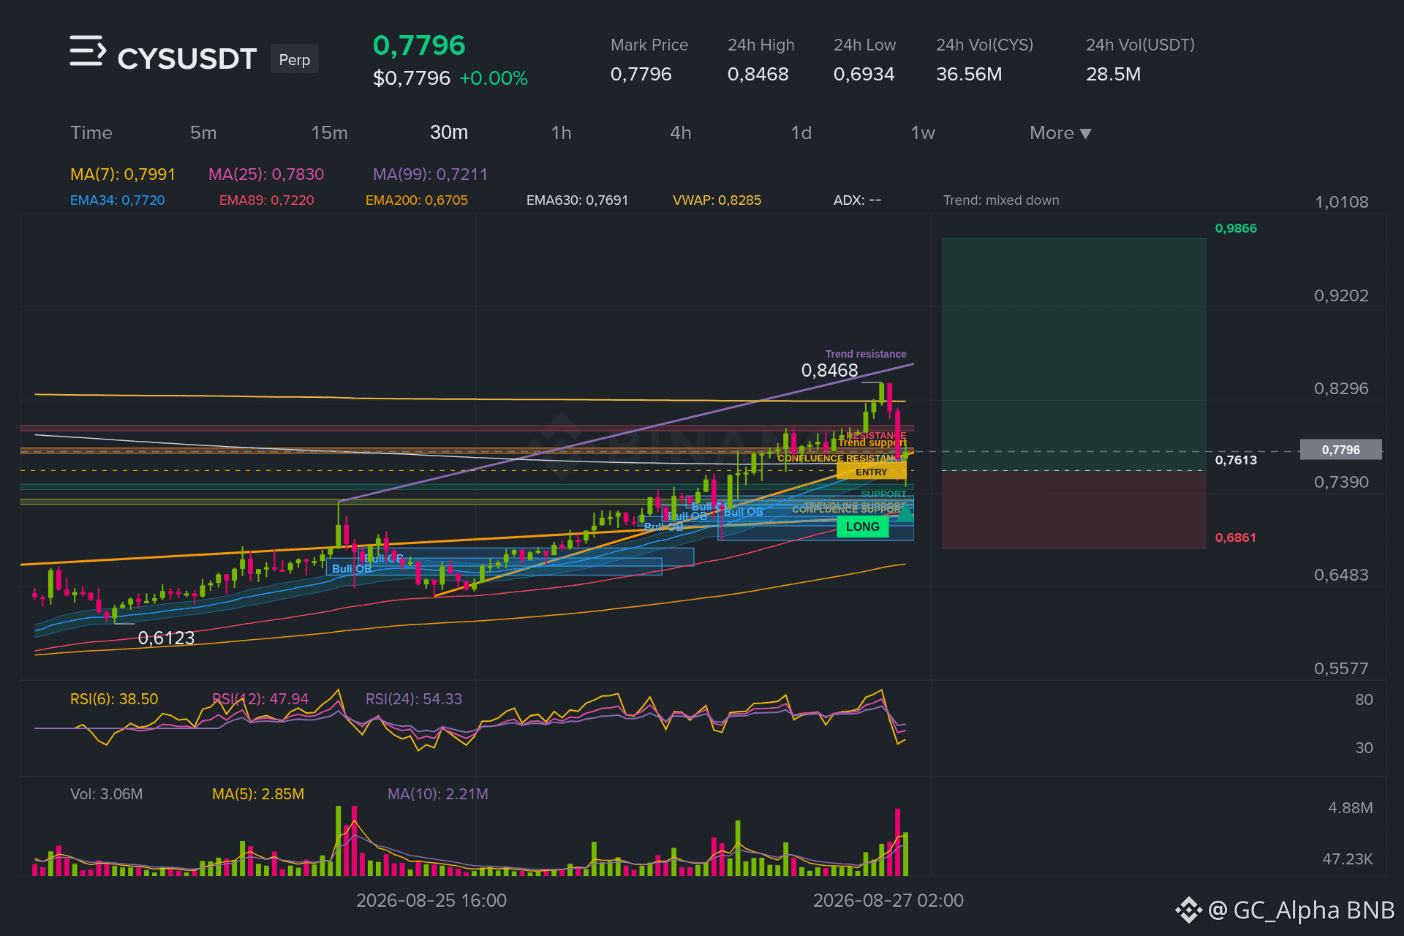Click the 2026-08-25 16:00 time axis label
Screen dimensions: 1404x936
pos(431,901)
